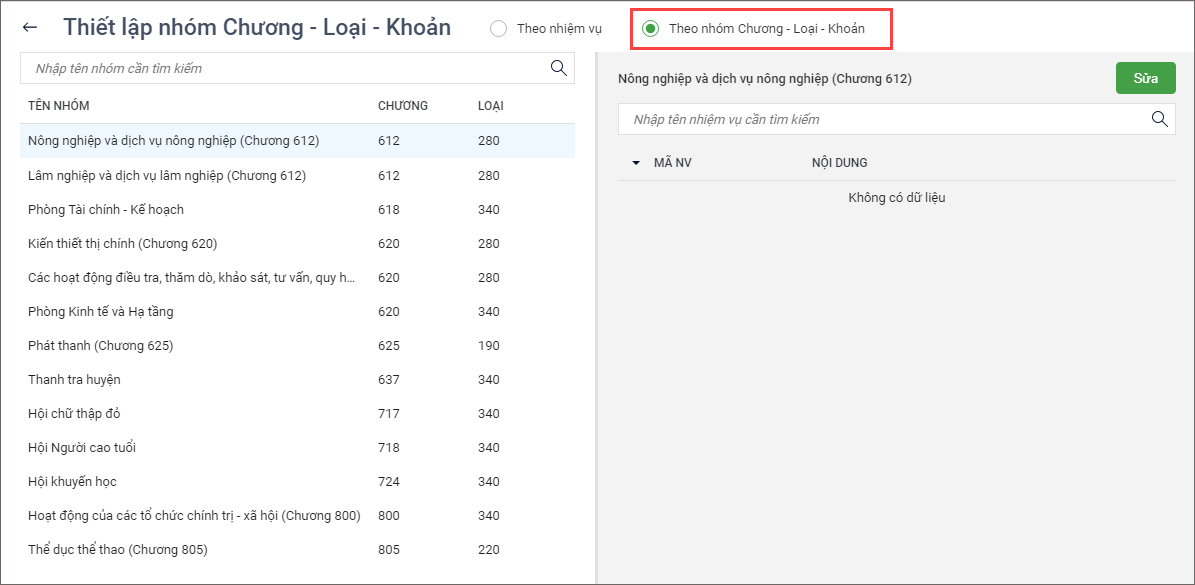Image resolution: width=1195 pixels, height=585 pixels.
Task: Choose "Kiến thiết thị chính (Chương 620)" row
Action: (x=123, y=244)
